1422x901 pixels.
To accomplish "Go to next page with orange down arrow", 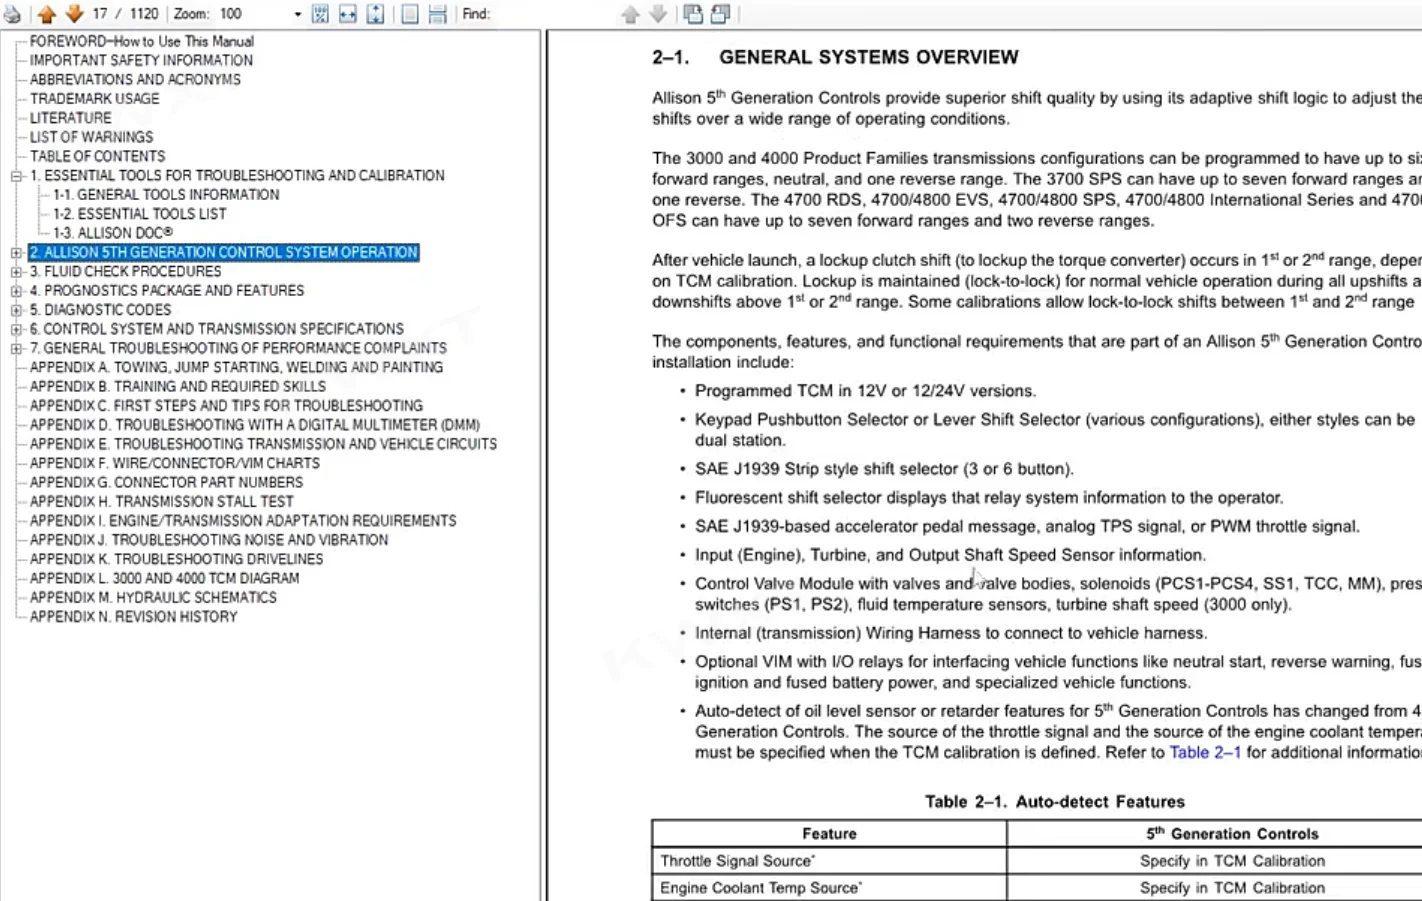I will (x=74, y=14).
